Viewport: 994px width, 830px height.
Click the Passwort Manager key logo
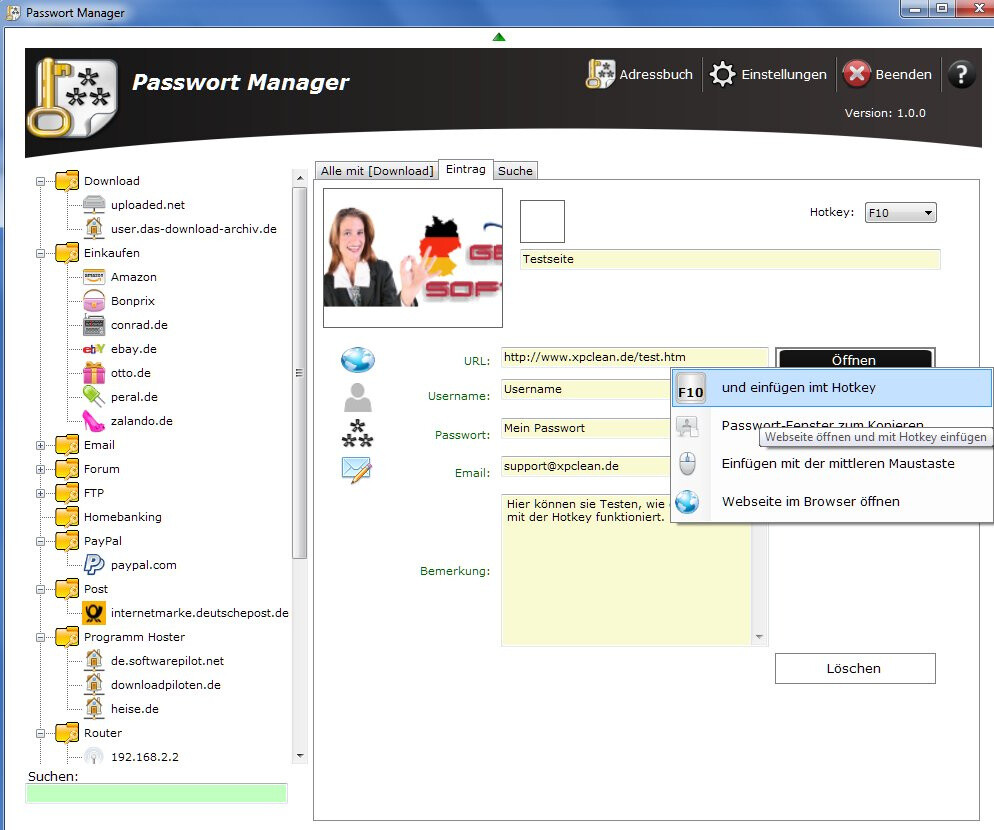pyautogui.click(x=74, y=97)
